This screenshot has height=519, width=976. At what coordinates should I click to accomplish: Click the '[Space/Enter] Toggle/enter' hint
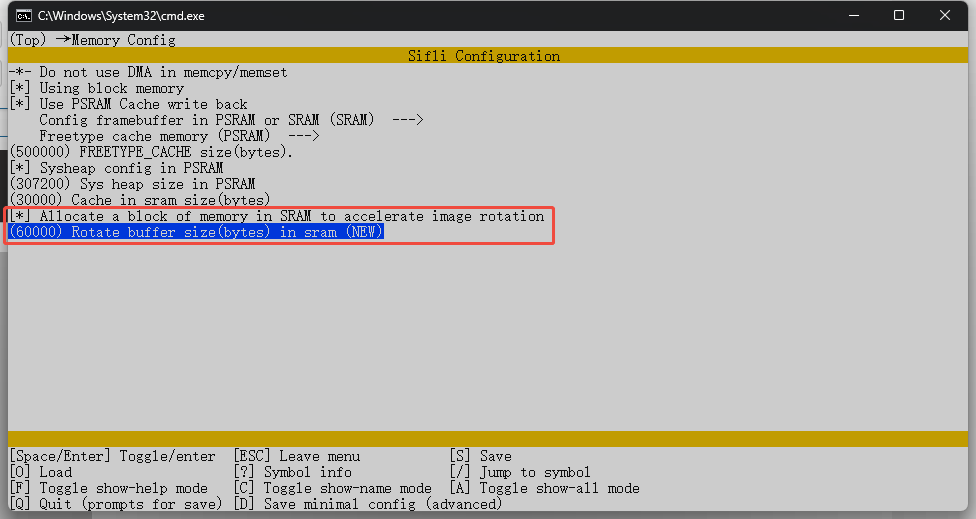pyautogui.click(x=113, y=456)
